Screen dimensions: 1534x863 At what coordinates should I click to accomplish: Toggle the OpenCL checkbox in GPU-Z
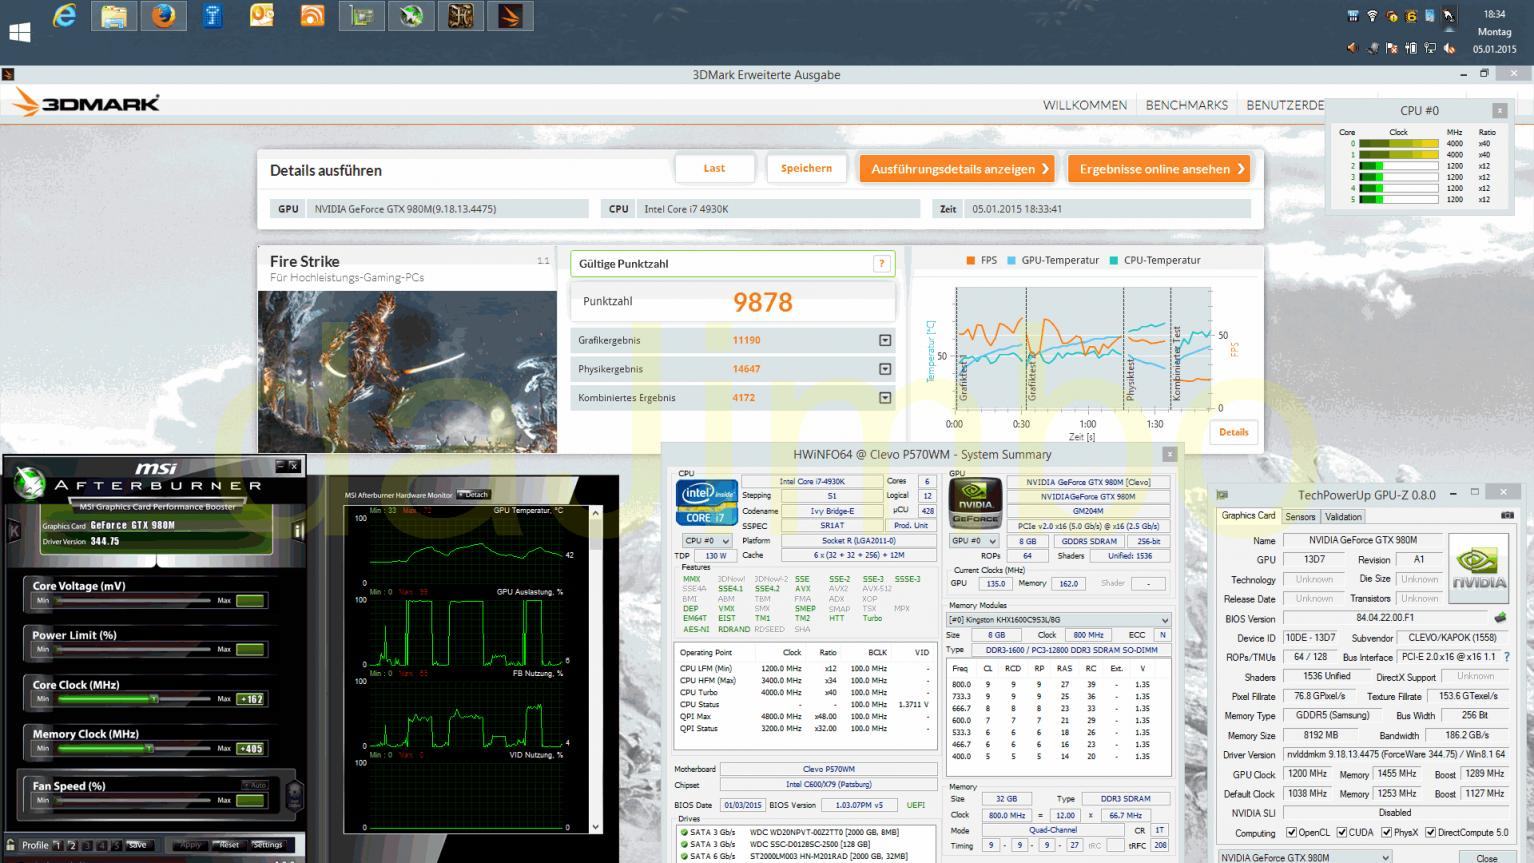[1291, 832]
